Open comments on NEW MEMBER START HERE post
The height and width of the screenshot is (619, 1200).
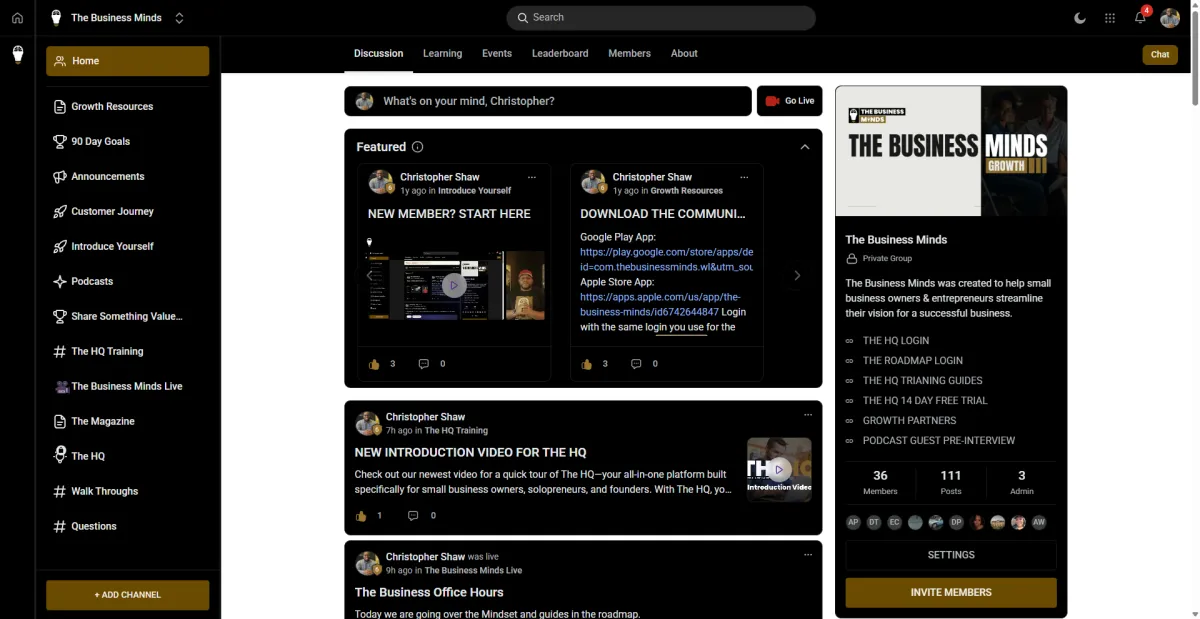point(424,364)
